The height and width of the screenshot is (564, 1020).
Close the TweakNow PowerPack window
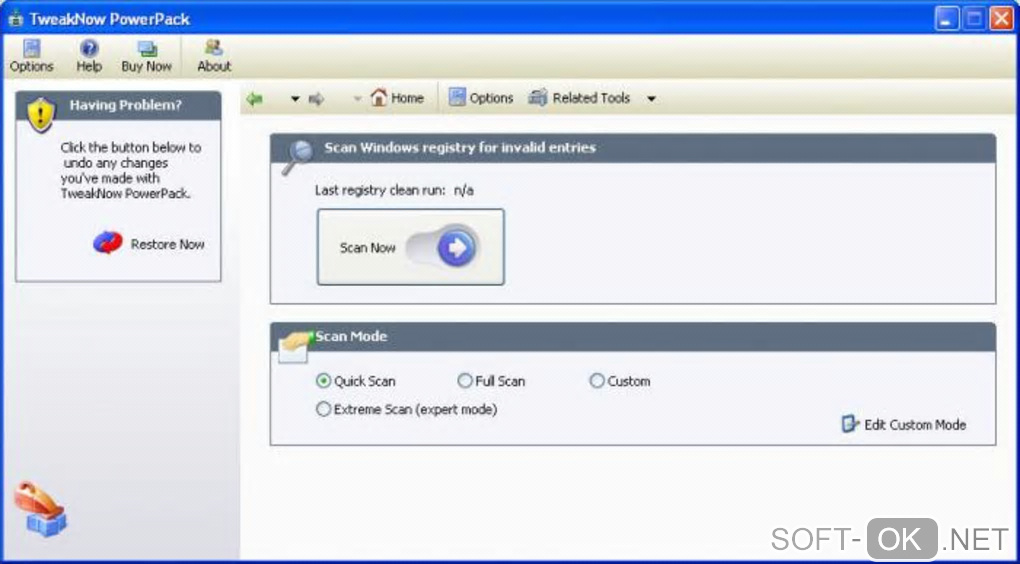[x=1002, y=19]
